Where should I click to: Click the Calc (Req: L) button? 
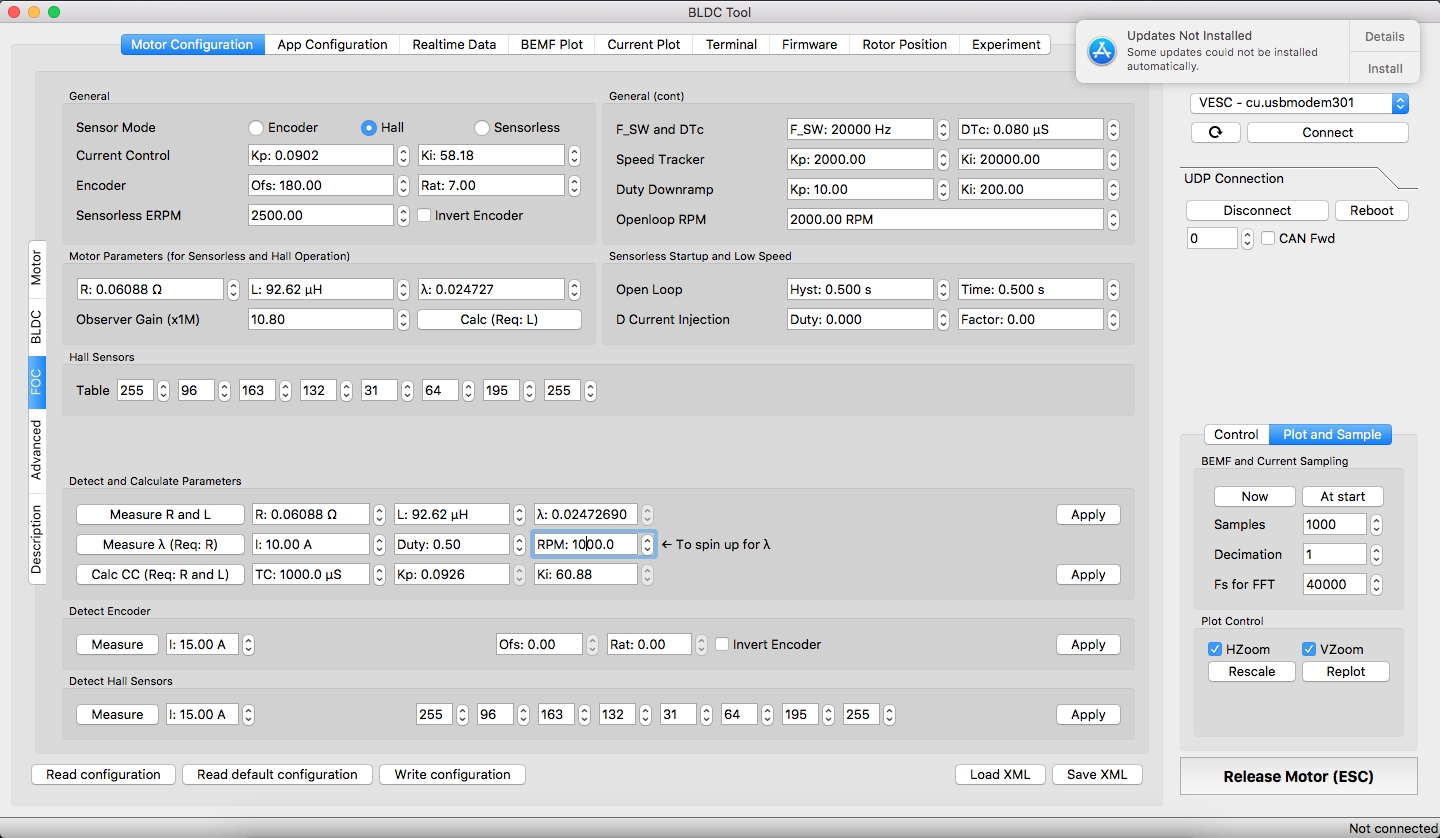click(499, 319)
